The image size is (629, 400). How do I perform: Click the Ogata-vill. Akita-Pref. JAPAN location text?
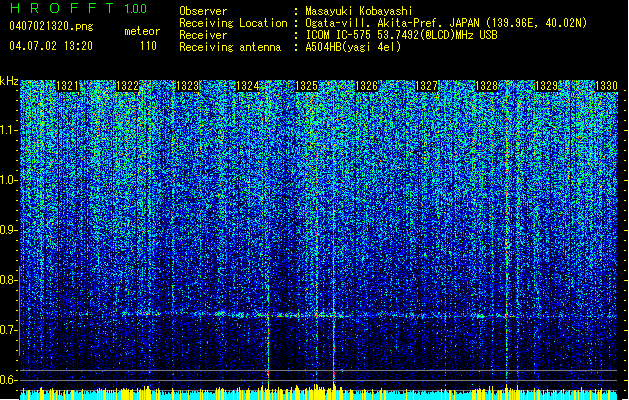(446, 23)
